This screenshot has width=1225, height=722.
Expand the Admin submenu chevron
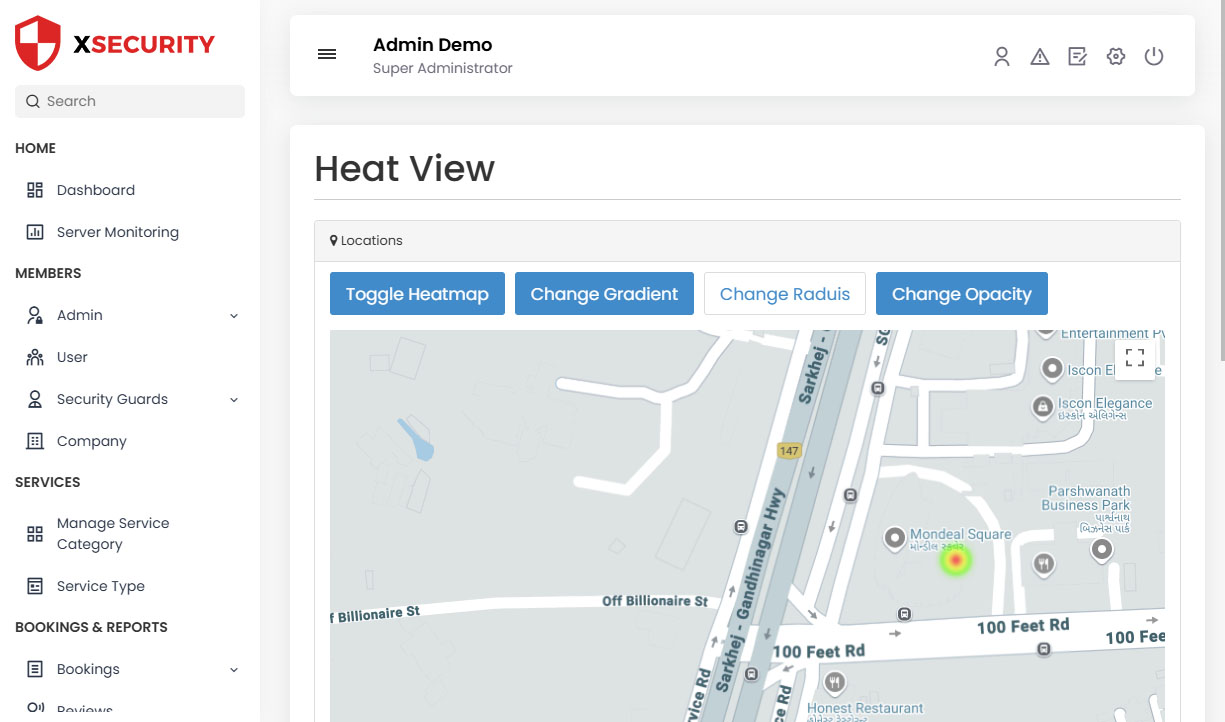tap(234, 316)
